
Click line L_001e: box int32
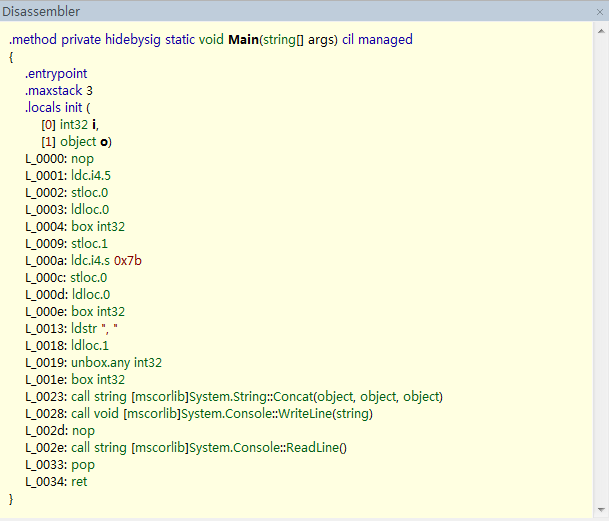pyautogui.click(x=75, y=380)
